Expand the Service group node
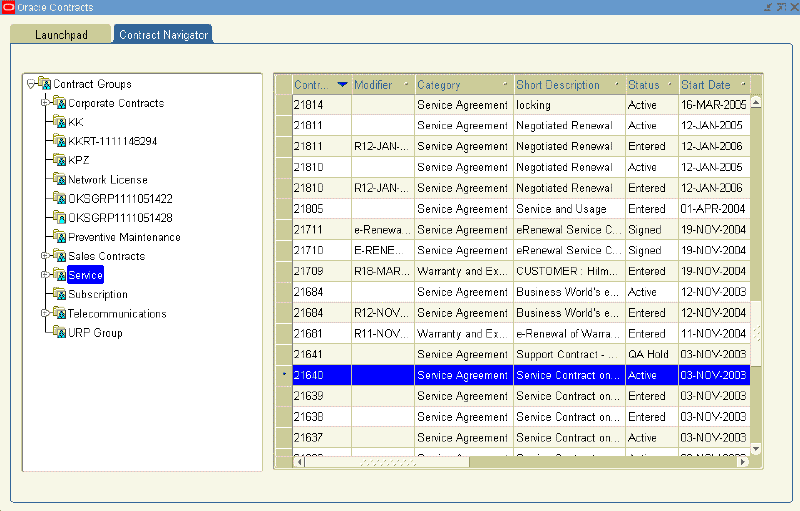 [45, 275]
